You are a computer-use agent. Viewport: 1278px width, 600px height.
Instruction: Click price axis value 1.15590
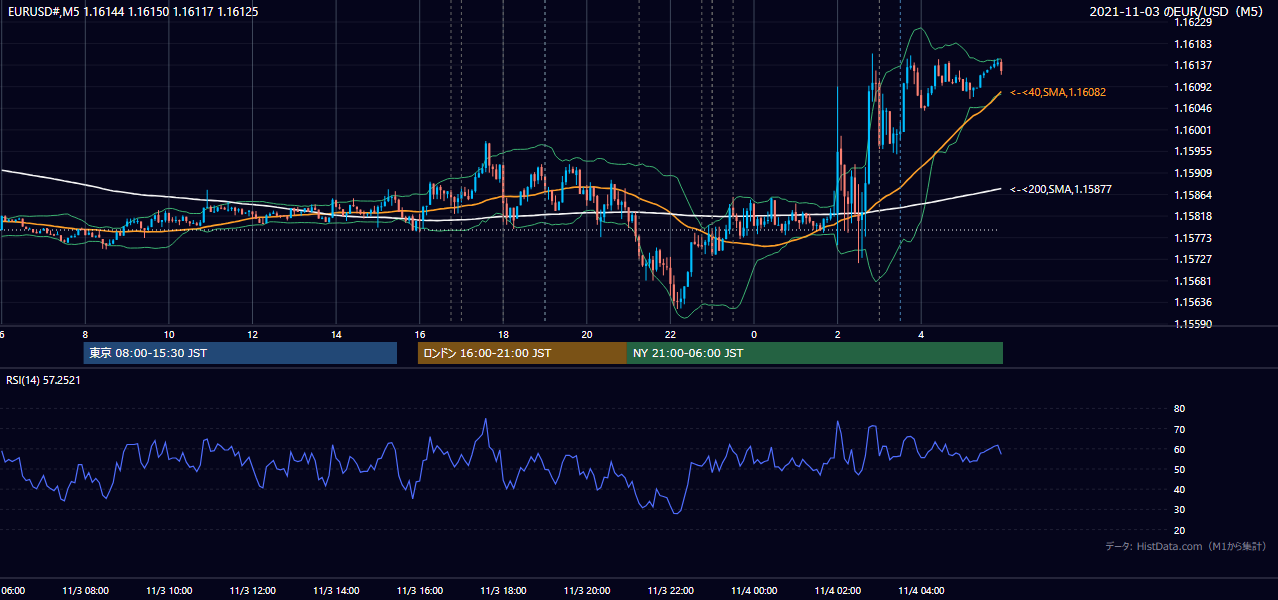(1192, 324)
